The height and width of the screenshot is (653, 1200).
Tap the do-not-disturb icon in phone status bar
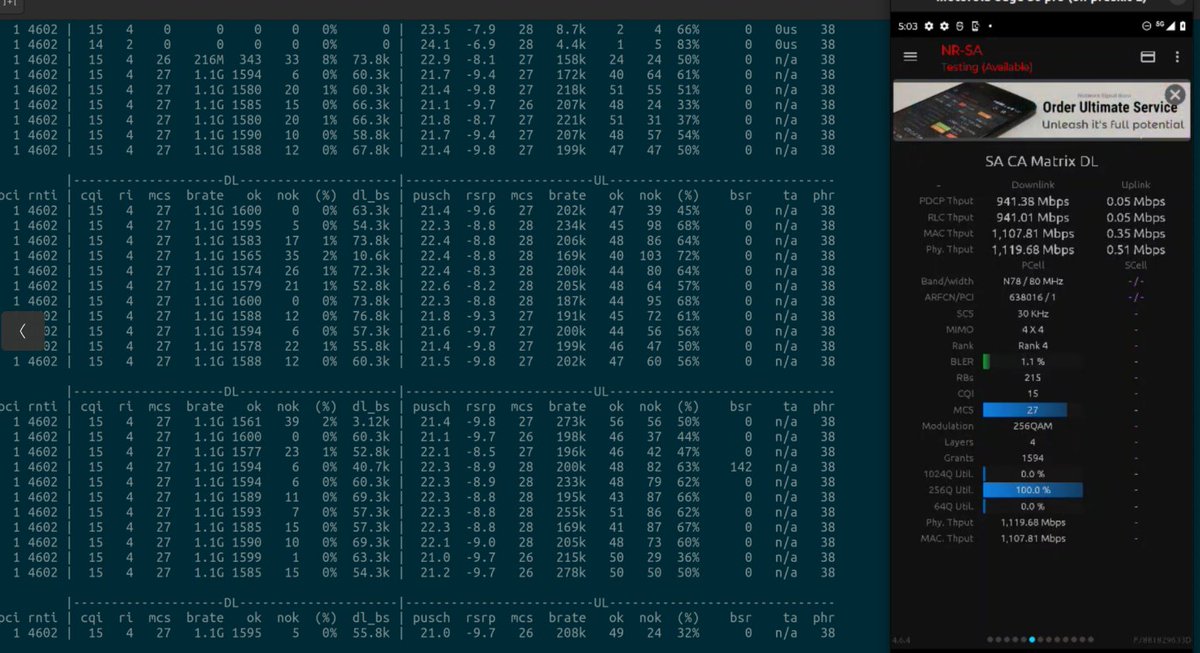(x=1148, y=25)
